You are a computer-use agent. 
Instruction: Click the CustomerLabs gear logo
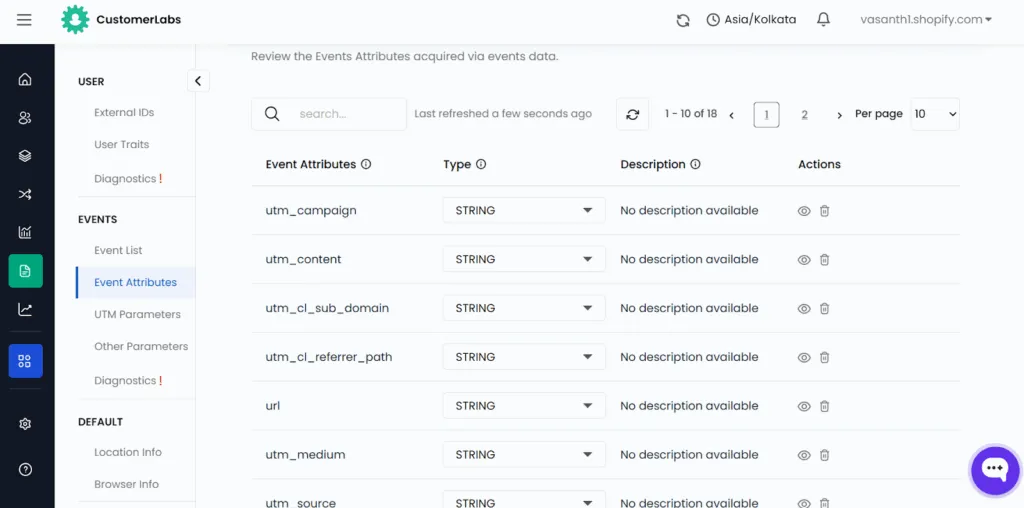[75, 20]
